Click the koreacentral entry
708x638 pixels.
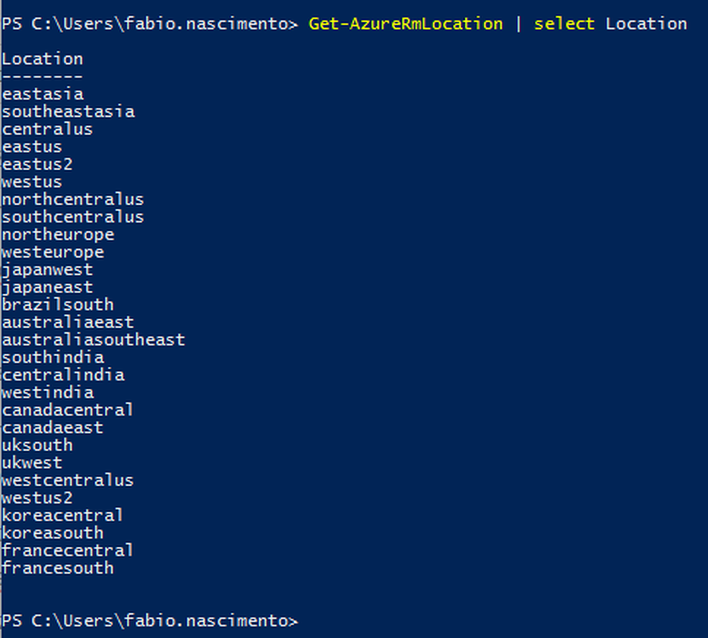(x=63, y=515)
